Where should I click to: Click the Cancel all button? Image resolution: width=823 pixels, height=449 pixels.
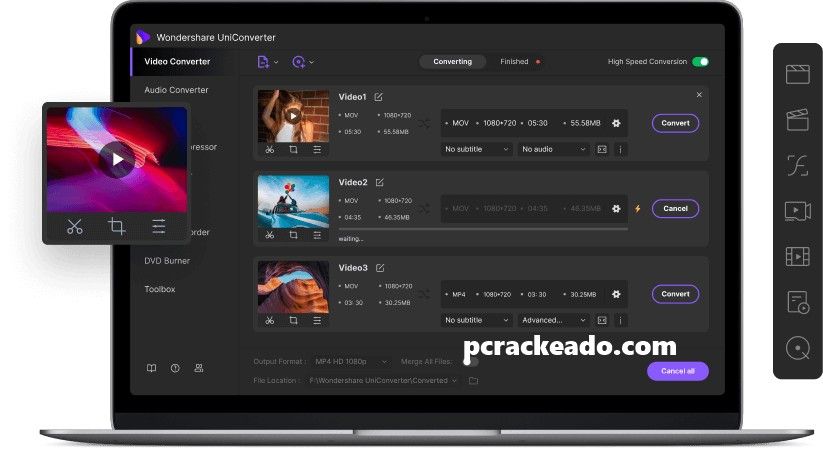pyautogui.click(x=677, y=371)
